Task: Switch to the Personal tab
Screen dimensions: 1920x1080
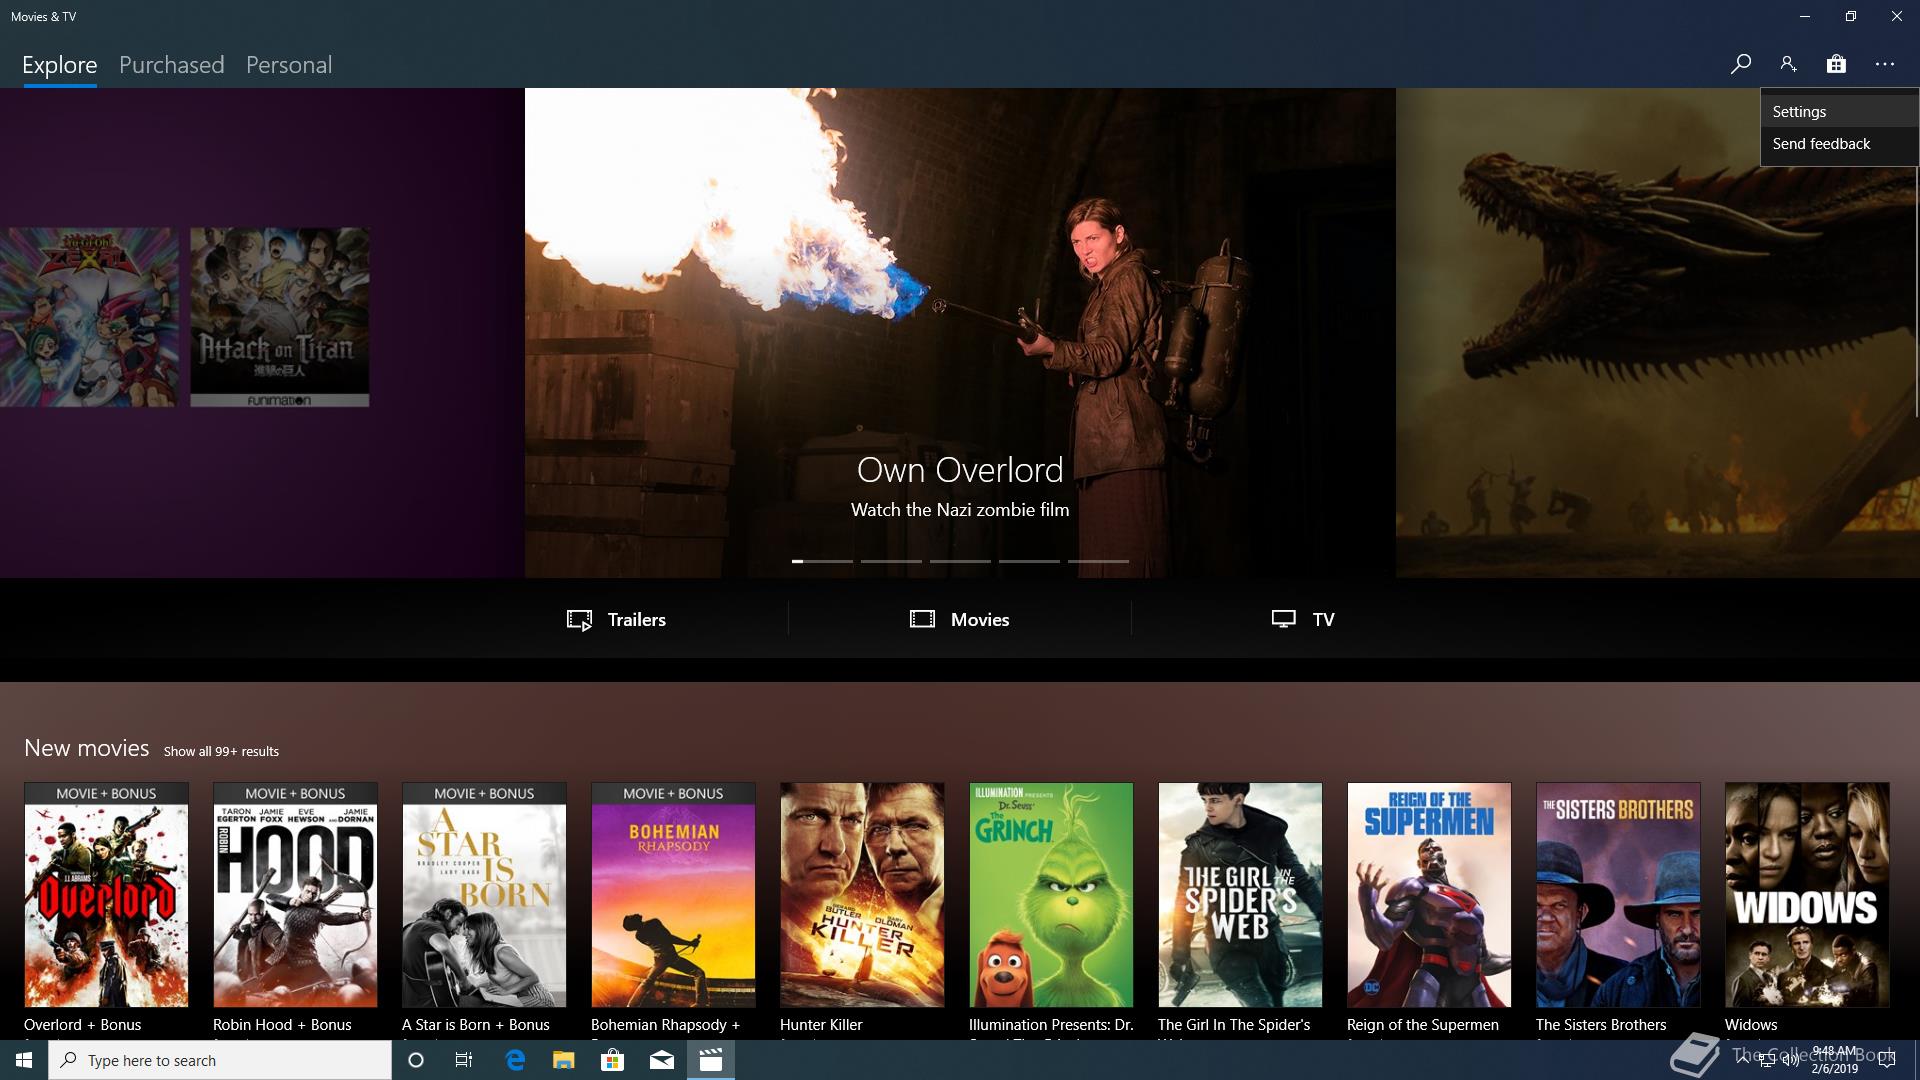Action: point(289,65)
